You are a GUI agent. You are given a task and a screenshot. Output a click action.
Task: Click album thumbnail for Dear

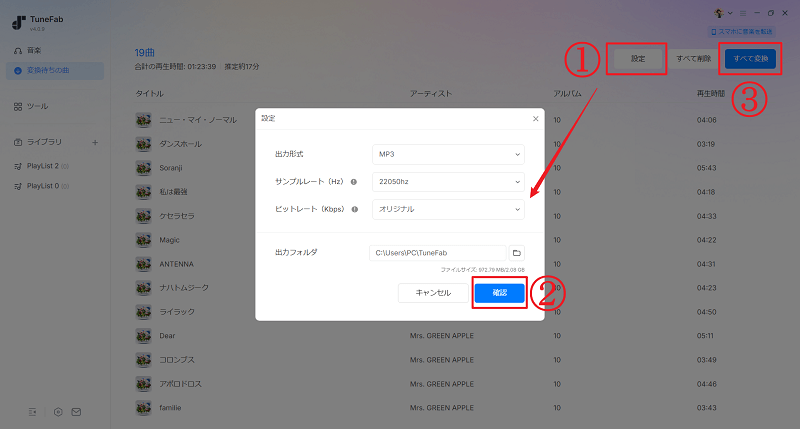[143, 336]
